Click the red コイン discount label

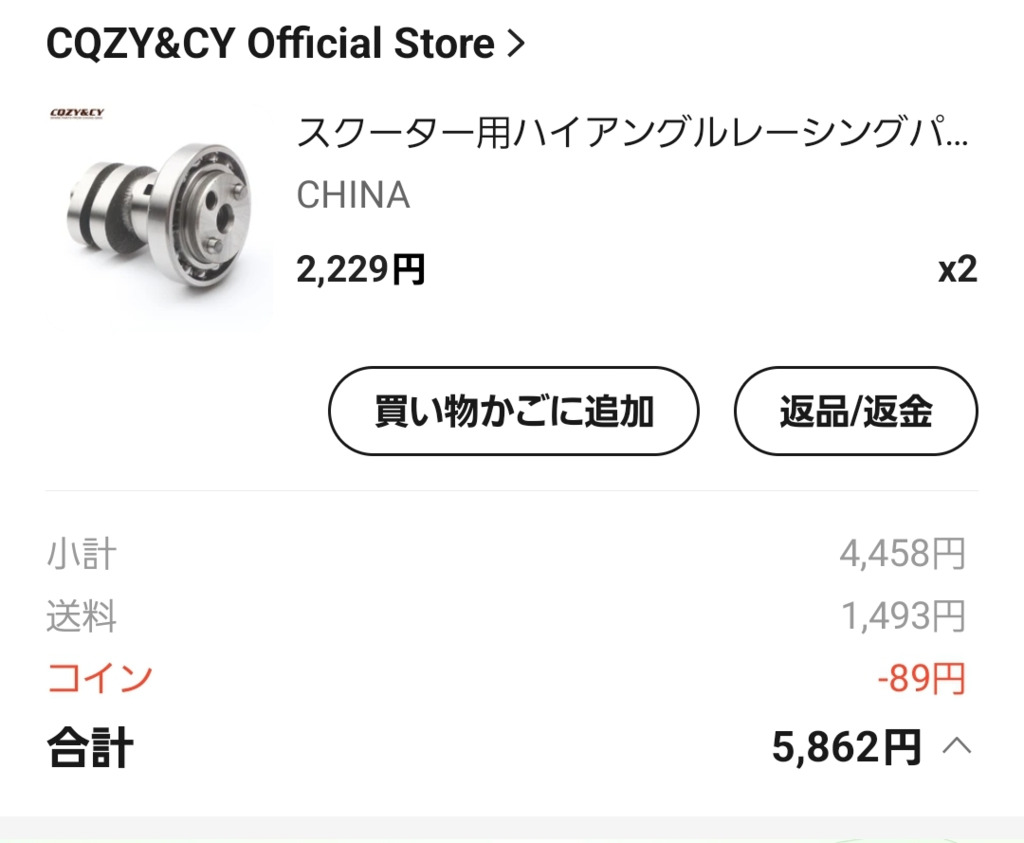99,678
